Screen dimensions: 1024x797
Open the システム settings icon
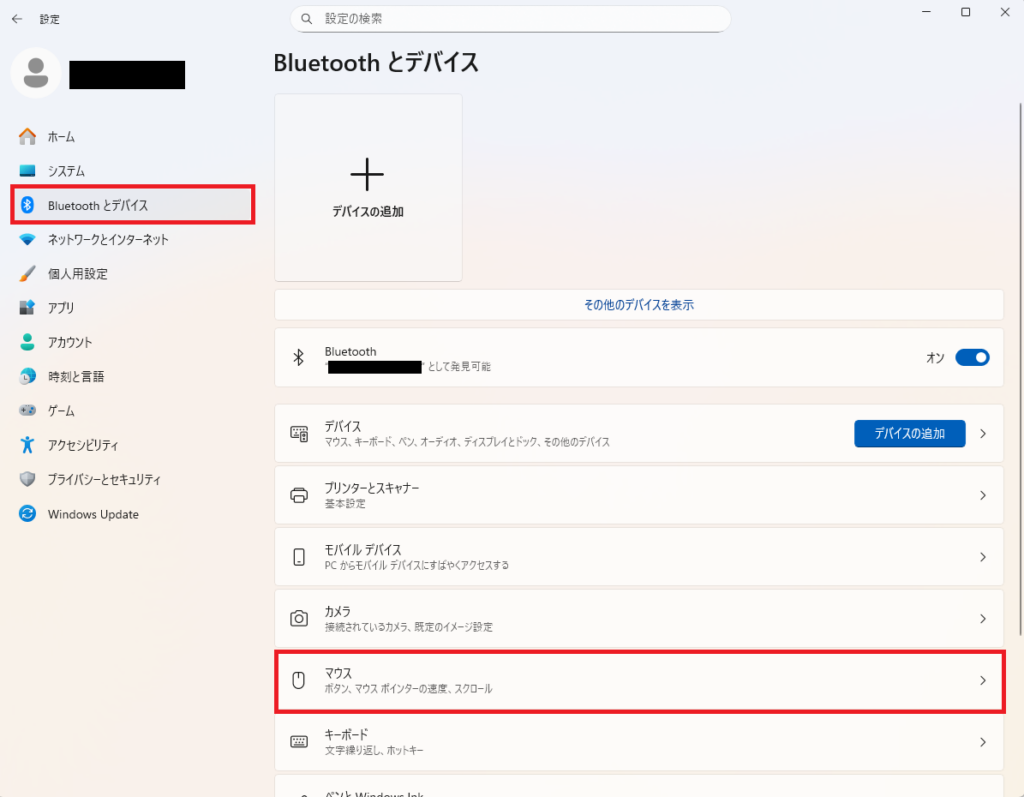click(x=28, y=171)
